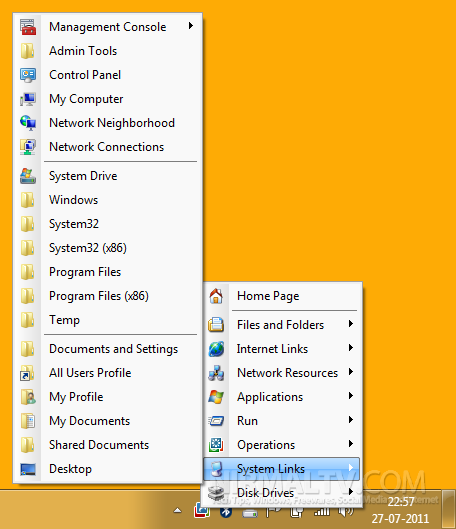Click the System Links computer icon
456x529 pixels.
click(x=216, y=469)
